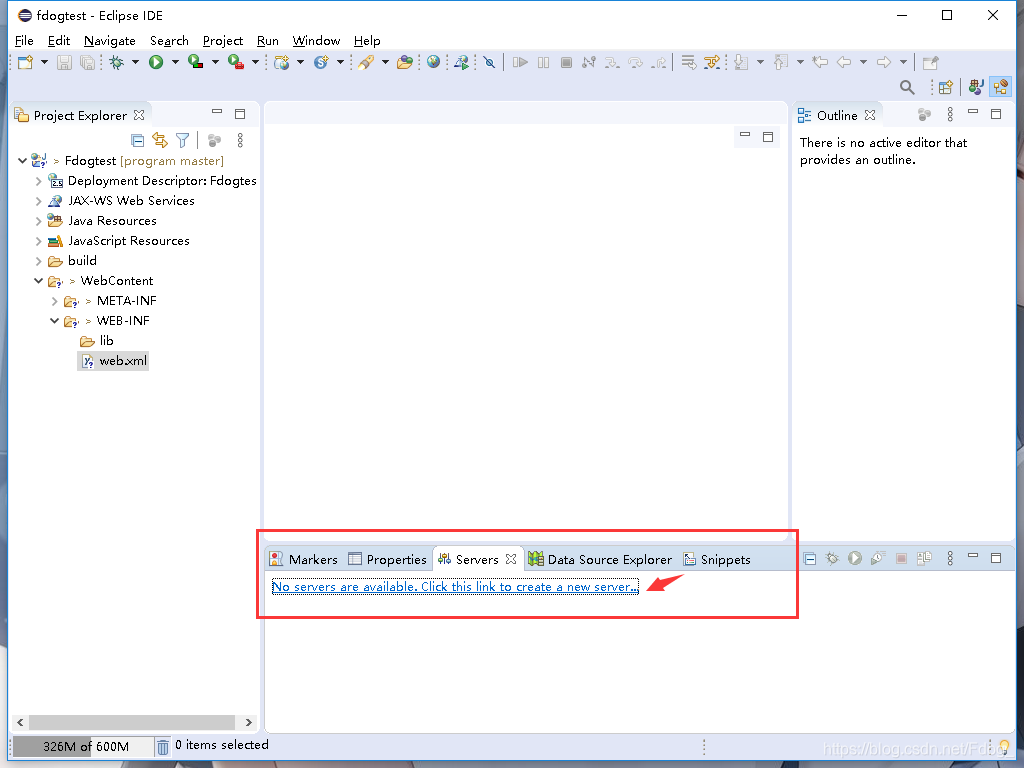Select web.xml in the project tree

[122, 361]
